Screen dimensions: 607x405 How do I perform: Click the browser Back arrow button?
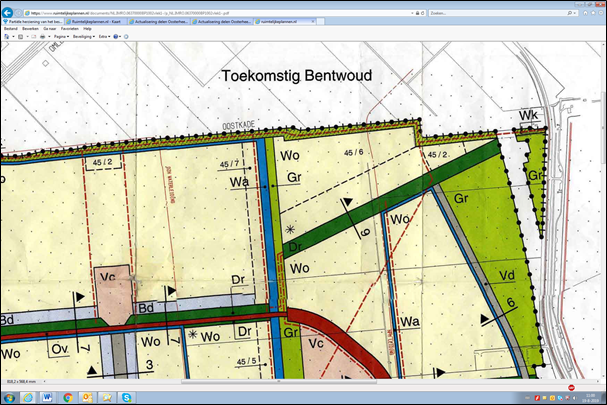click(x=9, y=12)
